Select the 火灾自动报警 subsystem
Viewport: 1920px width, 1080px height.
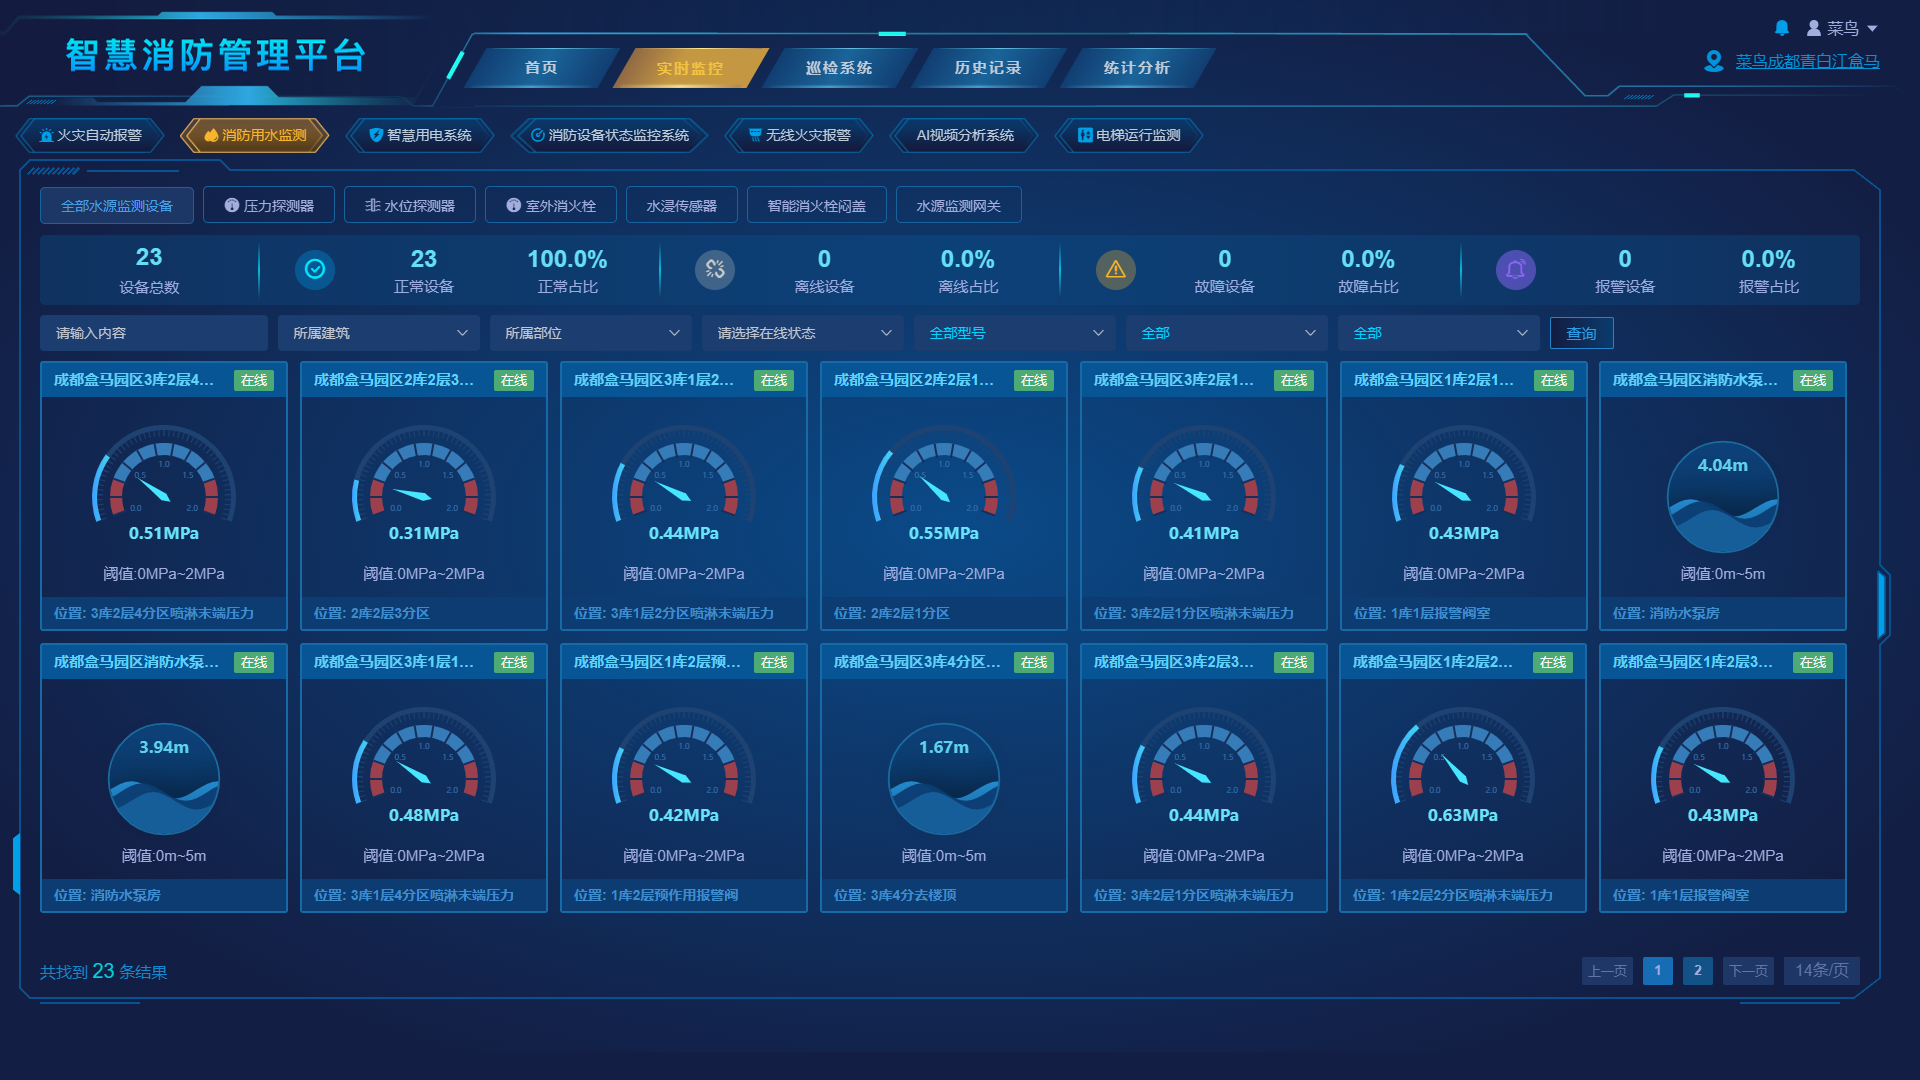tap(90, 135)
